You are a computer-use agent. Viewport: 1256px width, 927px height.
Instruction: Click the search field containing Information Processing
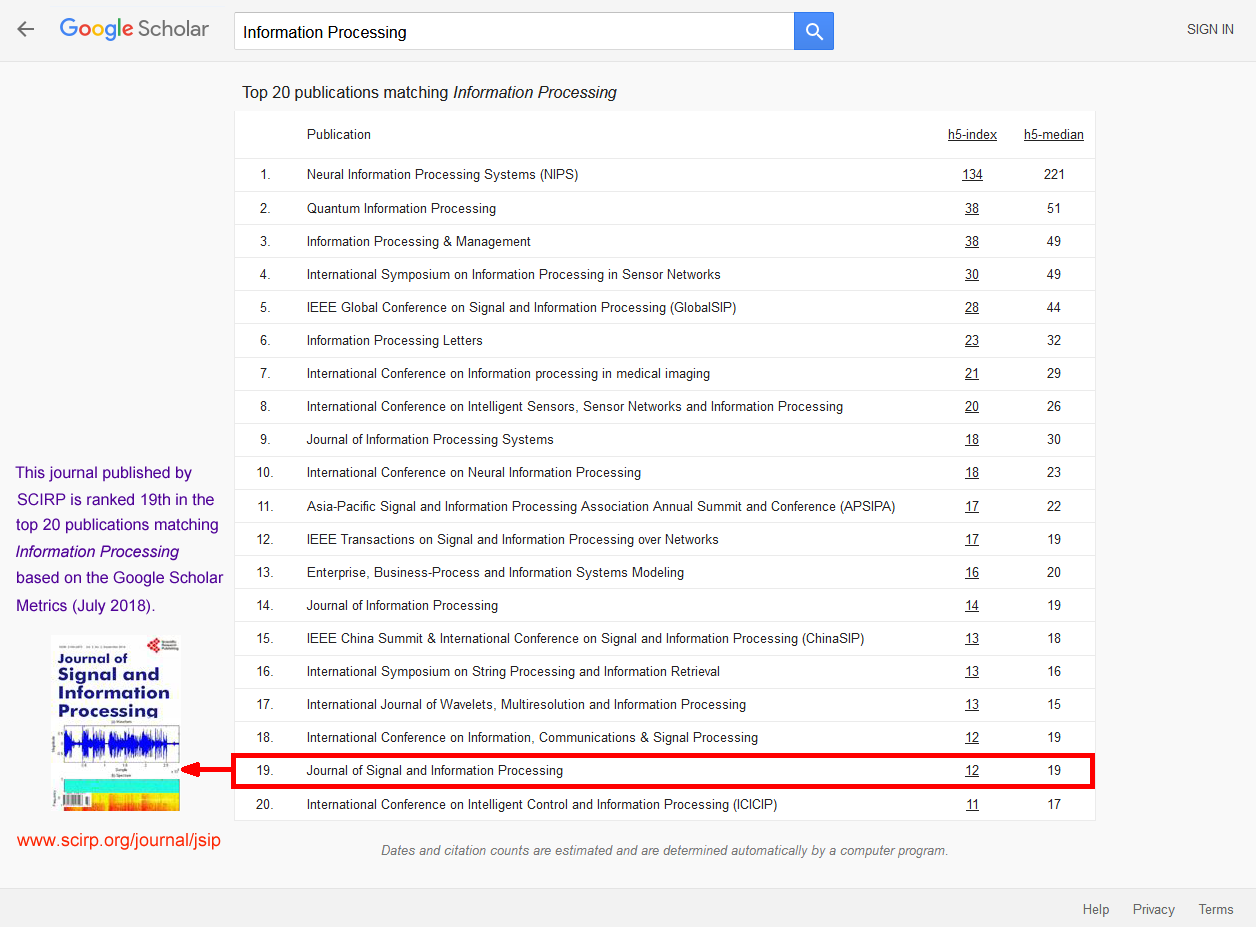(514, 32)
